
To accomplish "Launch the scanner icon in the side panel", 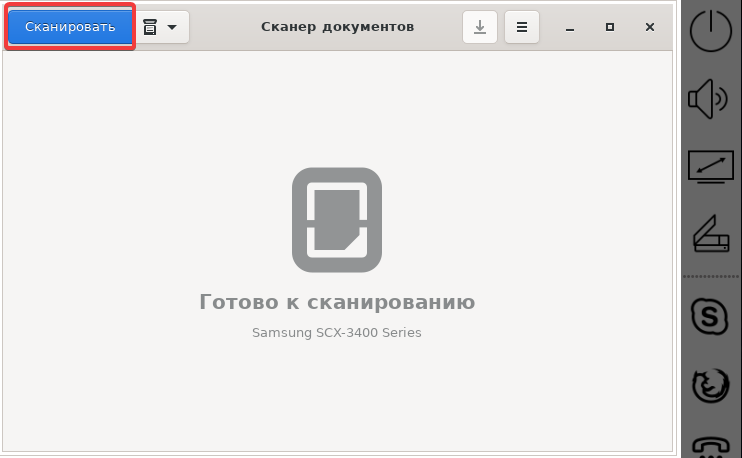I will point(711,234).
